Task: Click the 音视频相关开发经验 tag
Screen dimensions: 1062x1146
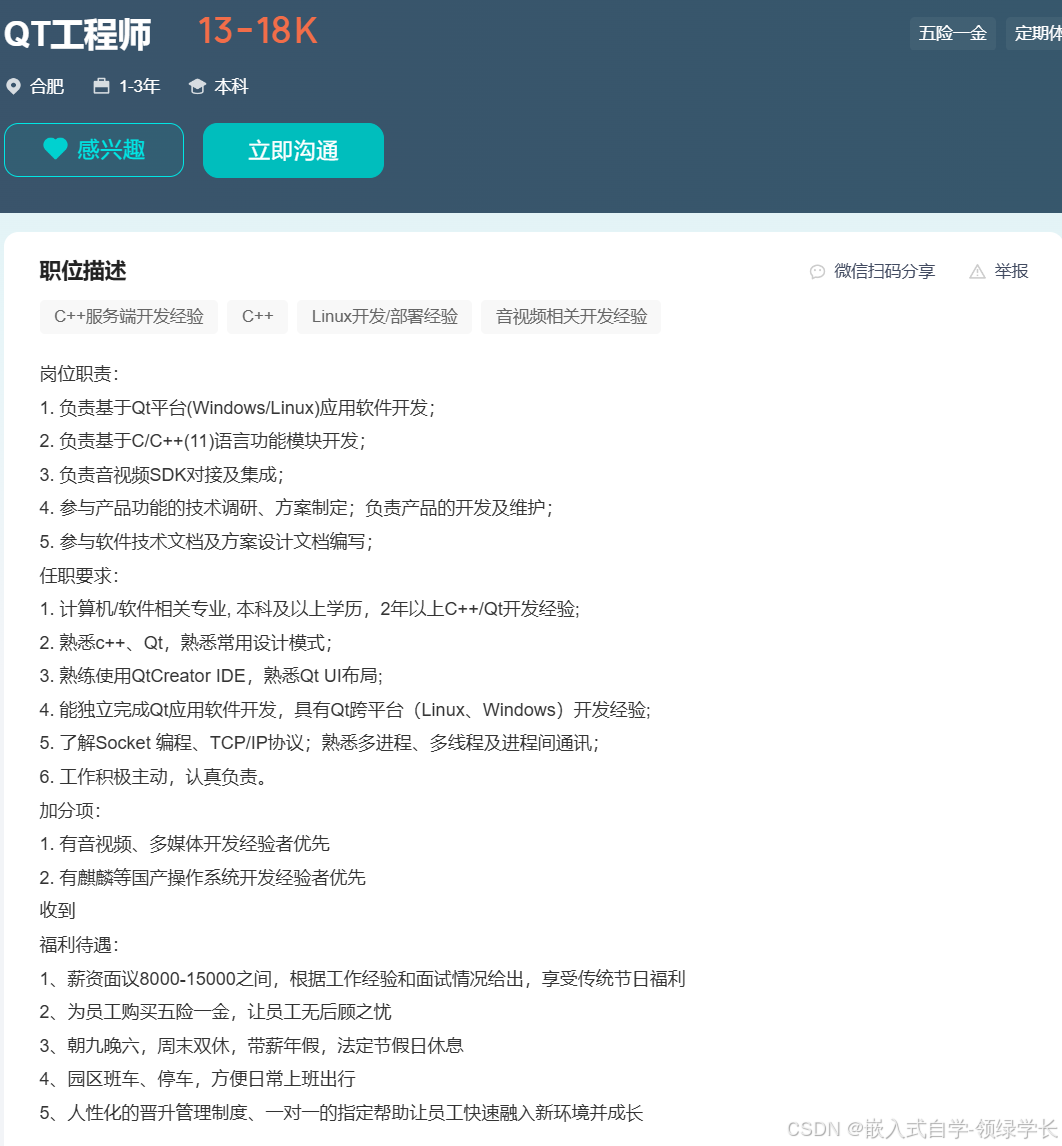Action: pos(571,316)
